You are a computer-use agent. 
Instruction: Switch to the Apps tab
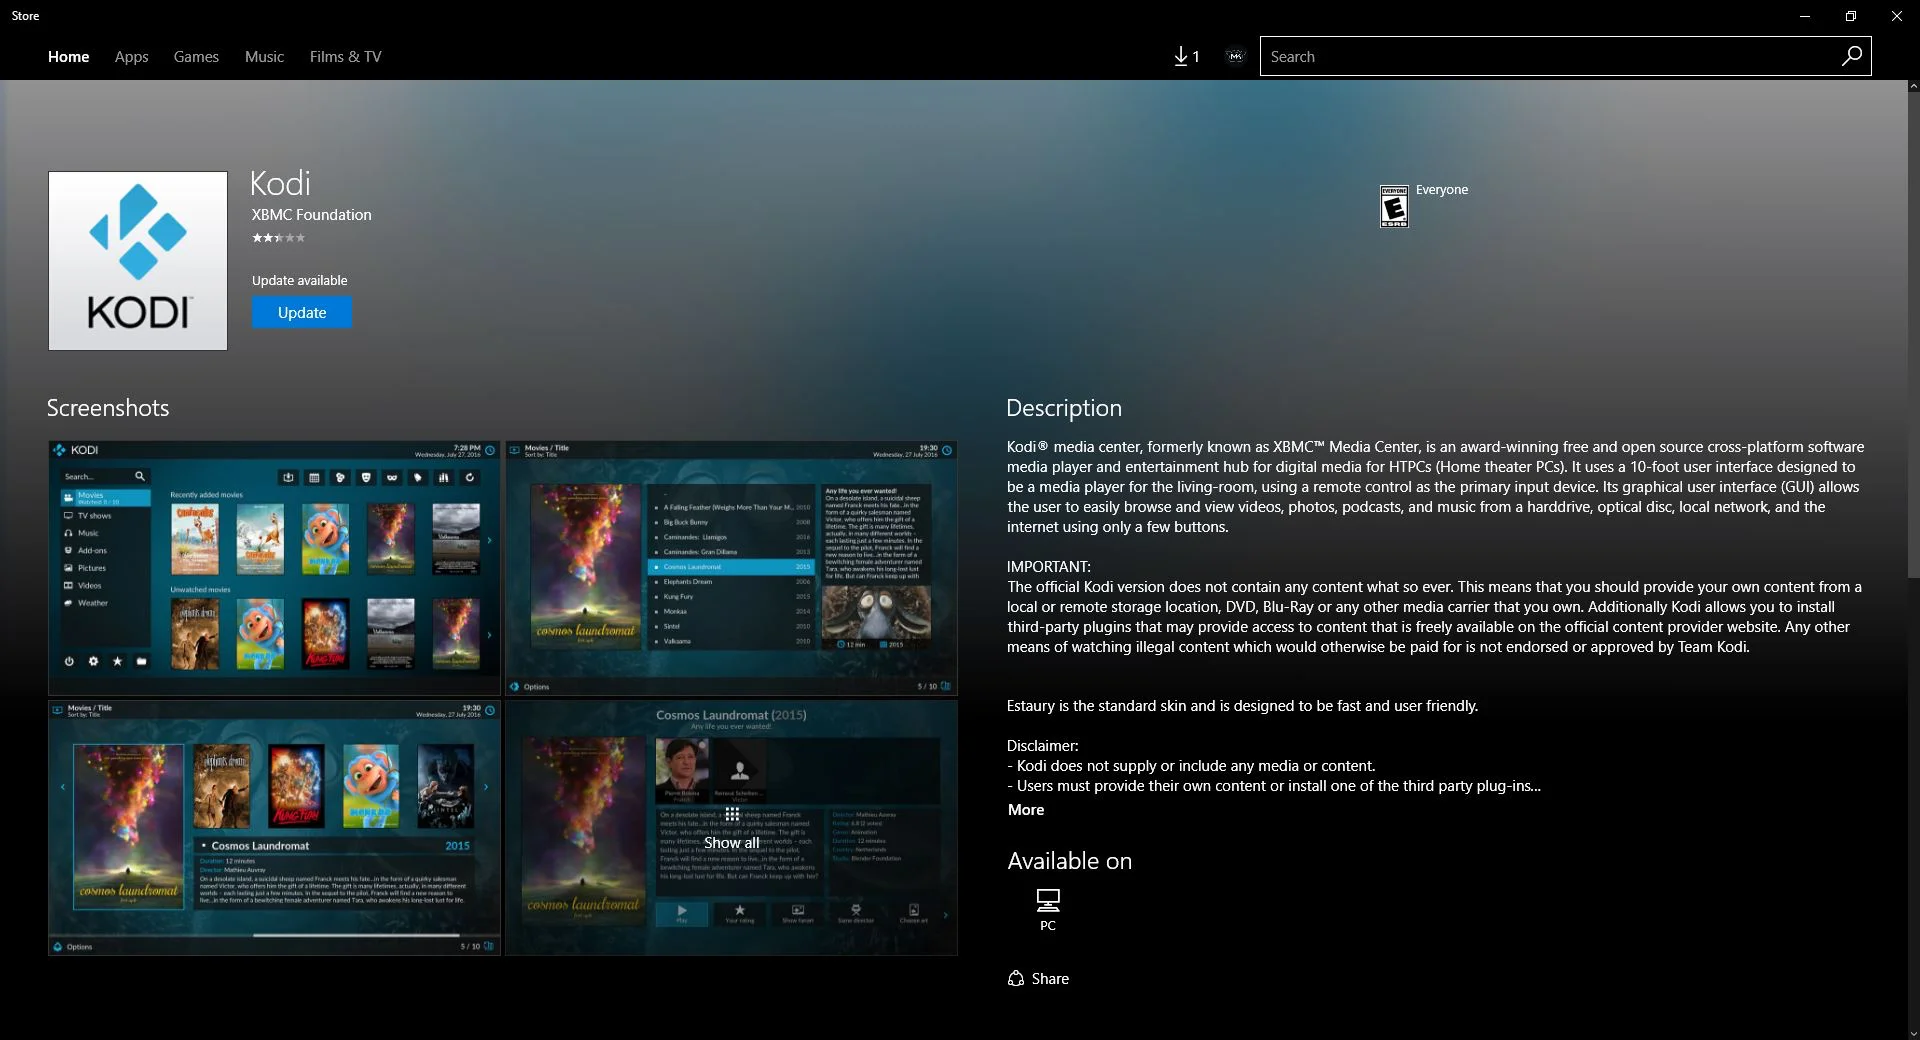click(x=131, y=57)
